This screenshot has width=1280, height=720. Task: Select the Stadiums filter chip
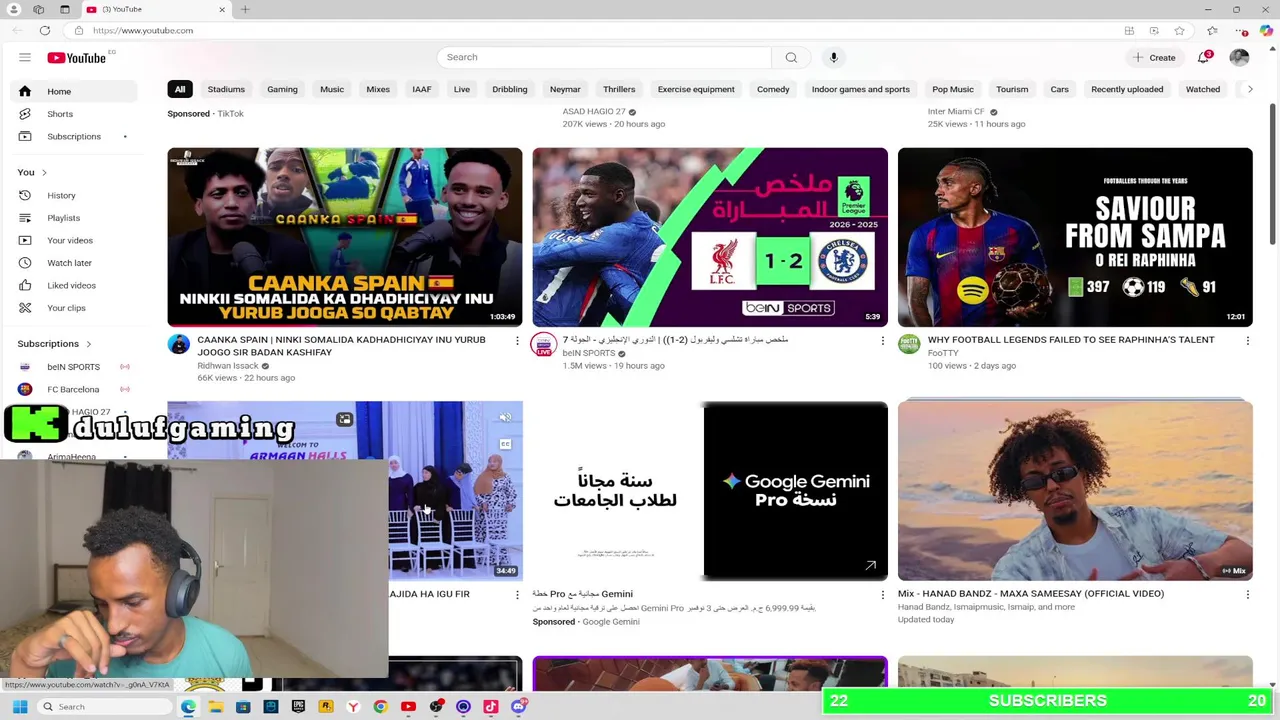[226, 89]
